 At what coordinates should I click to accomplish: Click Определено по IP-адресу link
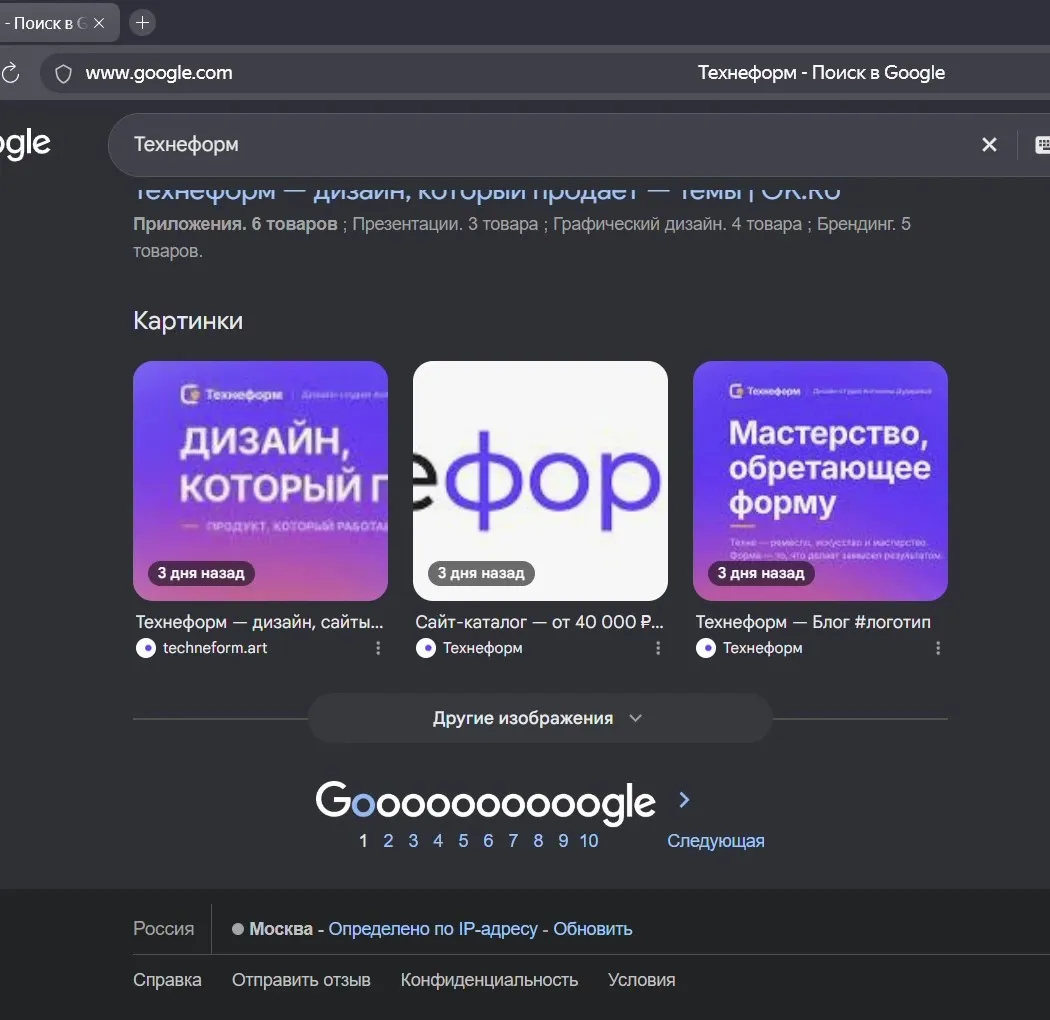click(x=433, y=929)
